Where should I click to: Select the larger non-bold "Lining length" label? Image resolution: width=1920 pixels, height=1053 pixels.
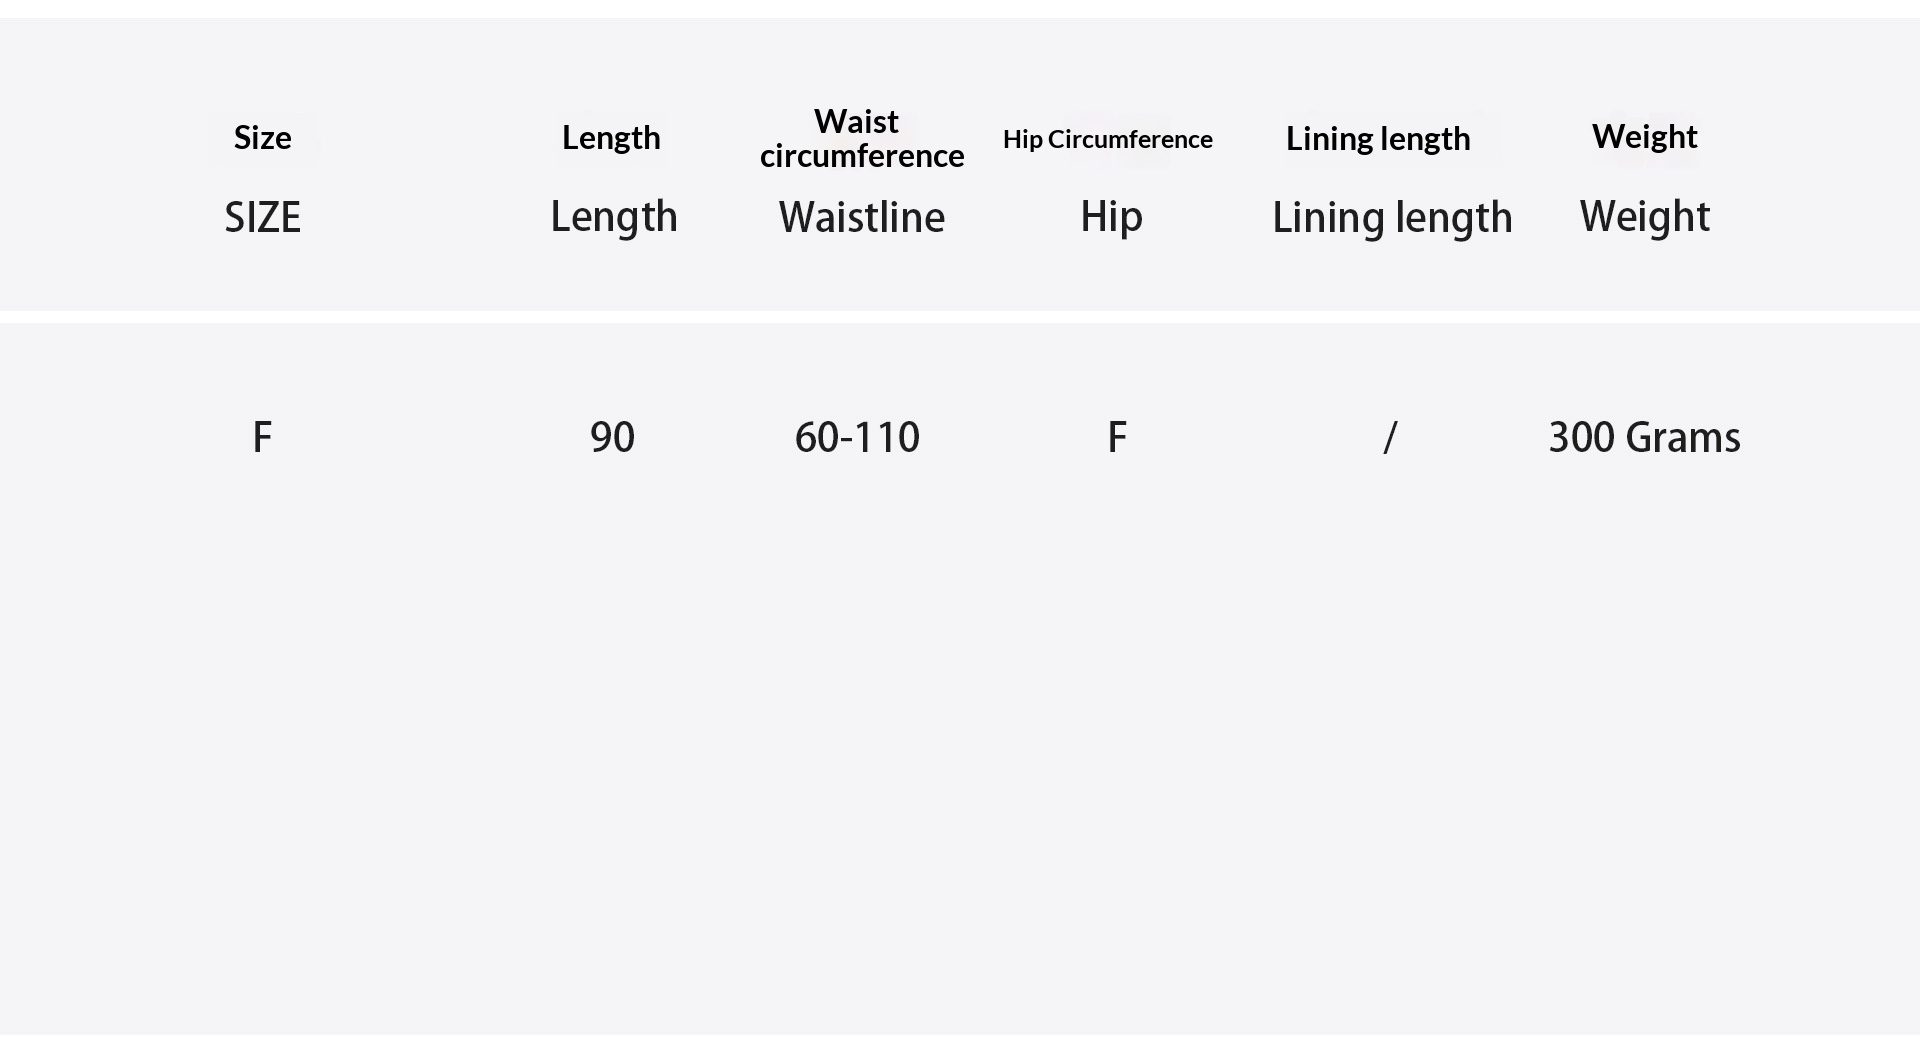(x=1391, y=218)
